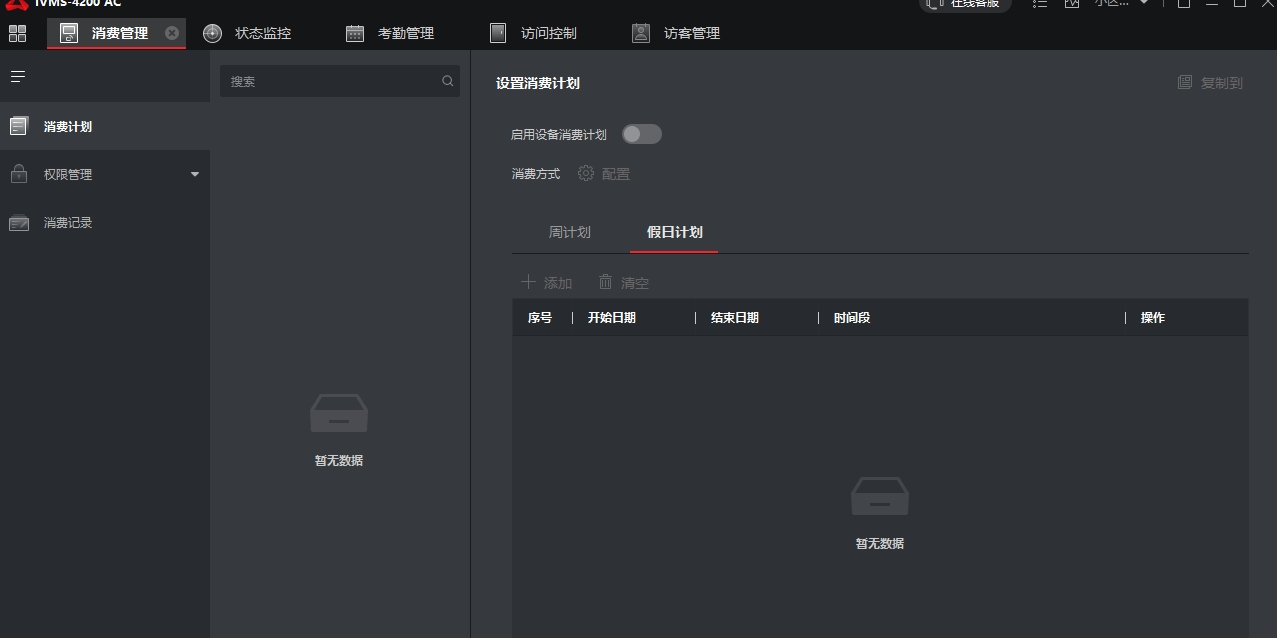The width and height of the screenshot is (1277, 638).
Task: Click the 复制到 copy button
Action: 1210,83
